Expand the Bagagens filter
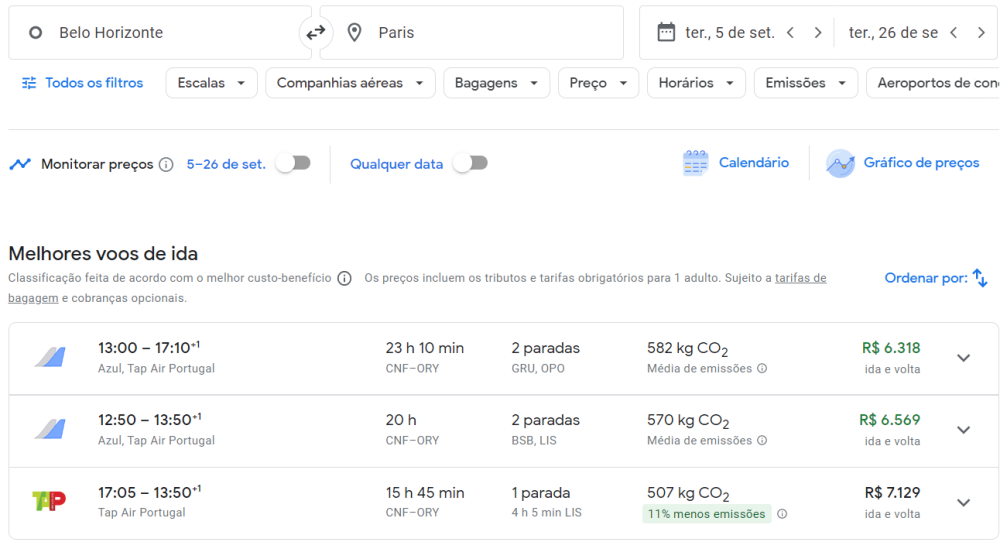 coord(496,83)
